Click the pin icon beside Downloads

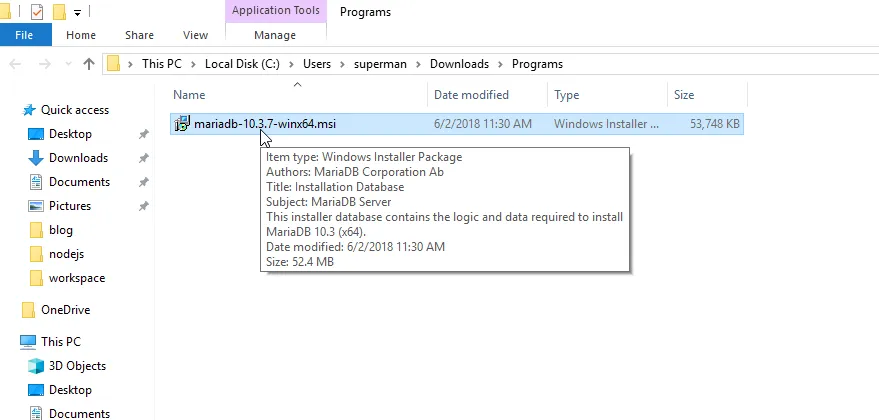click(144, 158)
